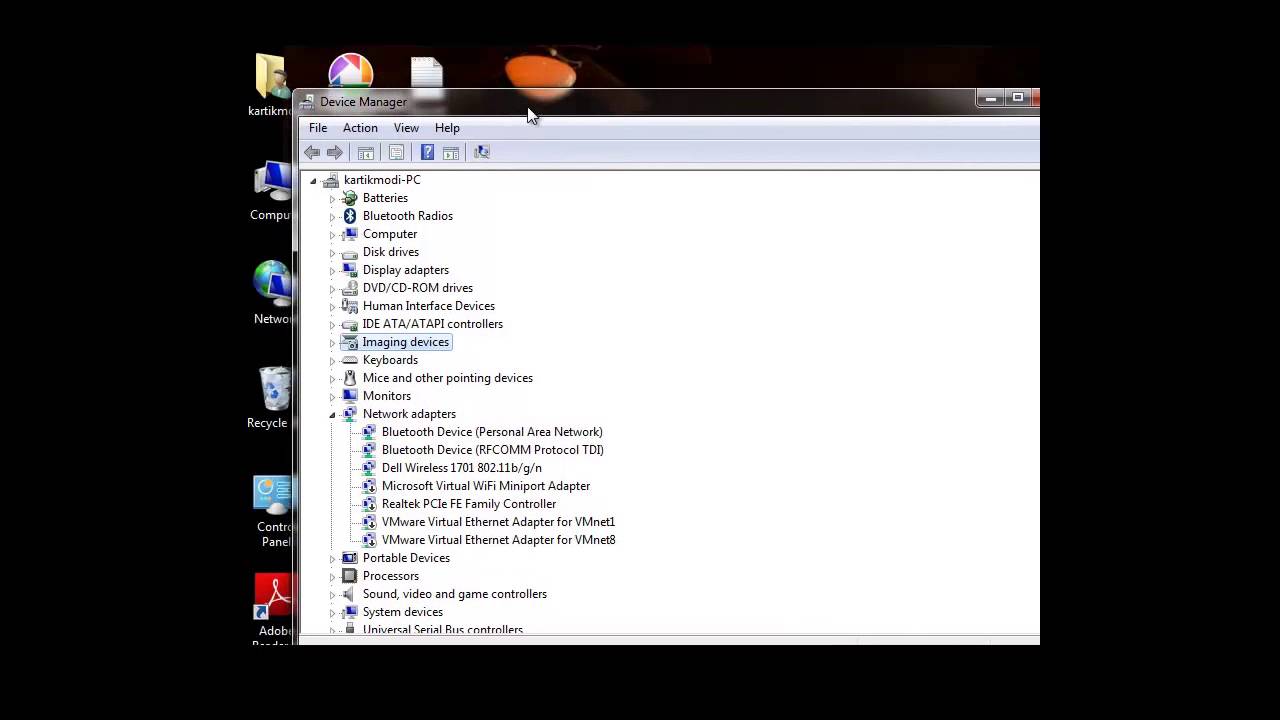Select VMware Virtual Ethernet Adapter for VMnet1
The image size is (1280, 720).
tap(498, 522)
